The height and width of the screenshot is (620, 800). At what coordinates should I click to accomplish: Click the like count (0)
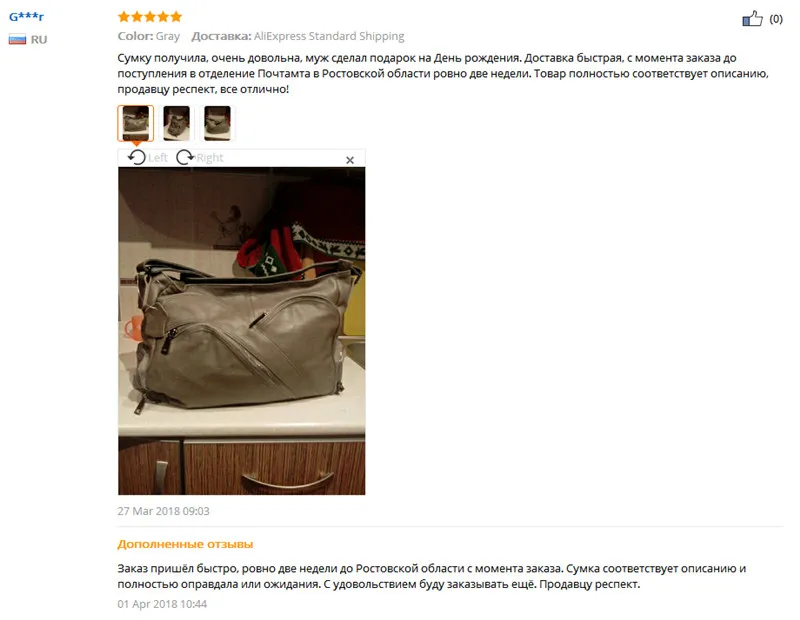(776, 19)
